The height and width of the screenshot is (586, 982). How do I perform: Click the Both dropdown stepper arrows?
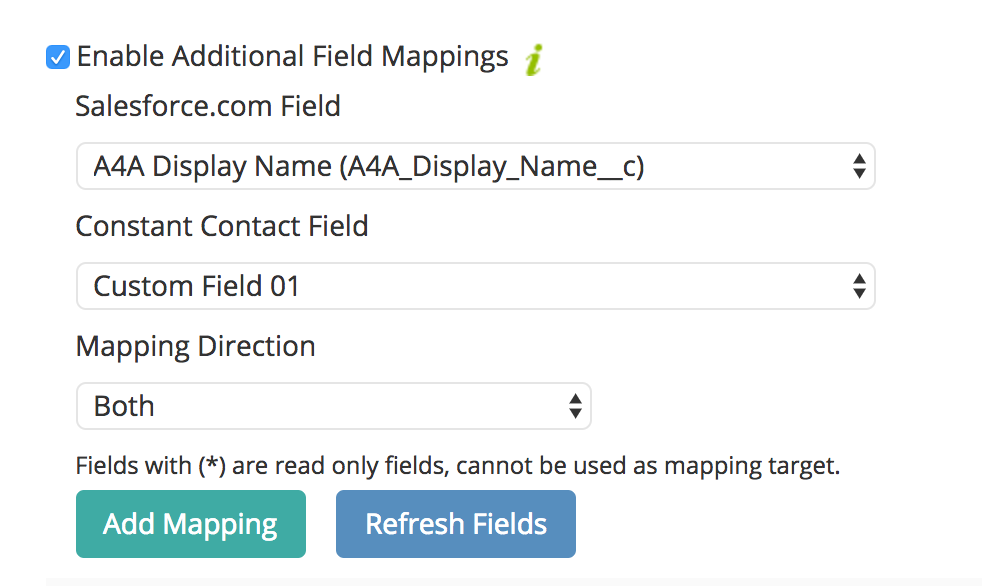pos(576,406)
